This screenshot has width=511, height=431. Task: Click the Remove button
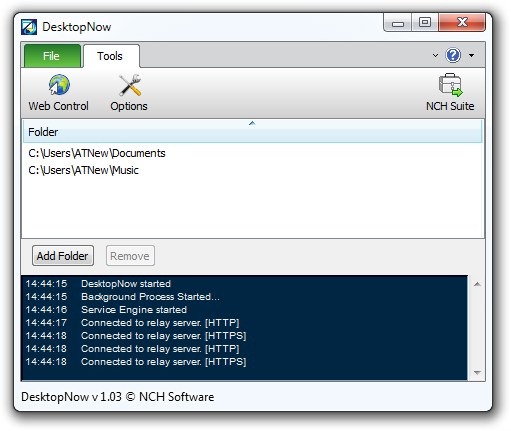pyautogui.click(x=130, y=256)
